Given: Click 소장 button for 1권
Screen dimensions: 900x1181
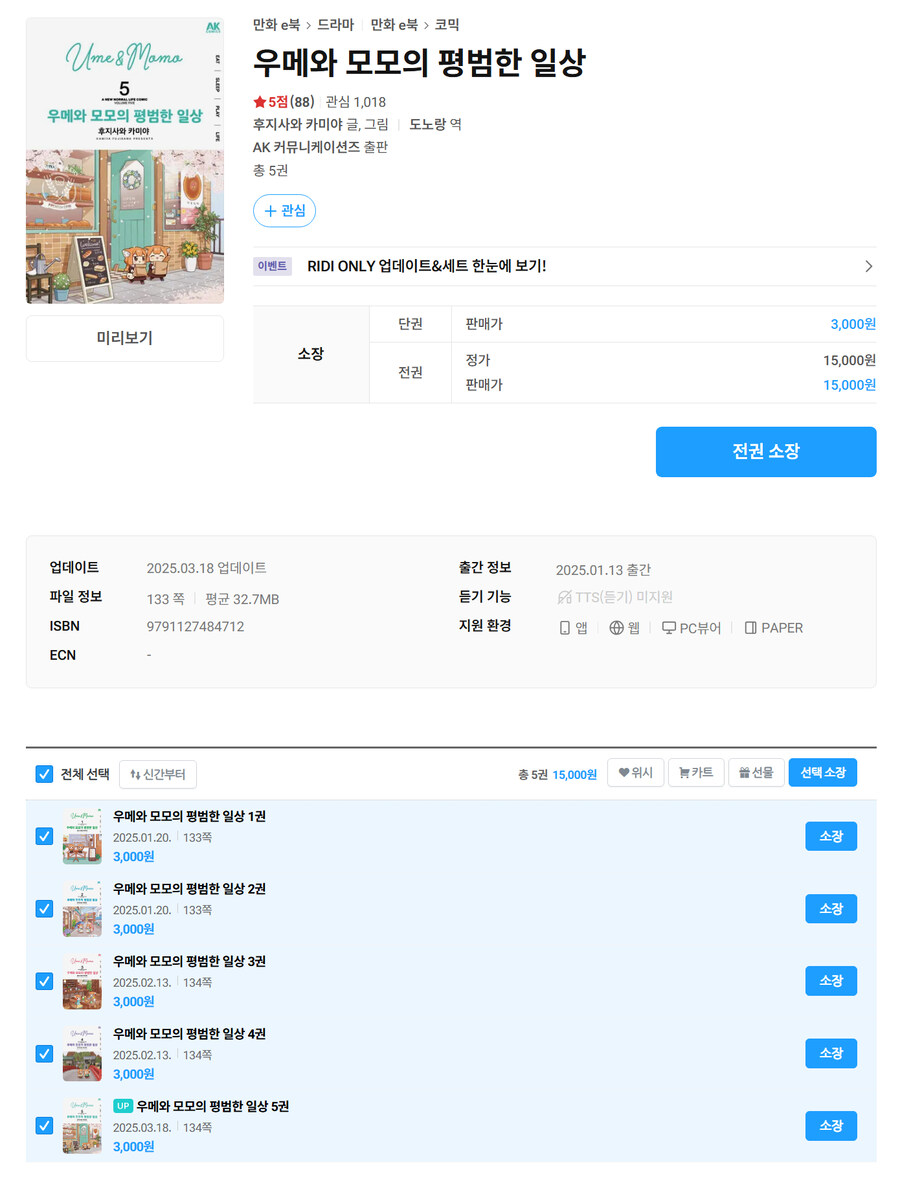Looking at the screenshot, I should point(831,836).
